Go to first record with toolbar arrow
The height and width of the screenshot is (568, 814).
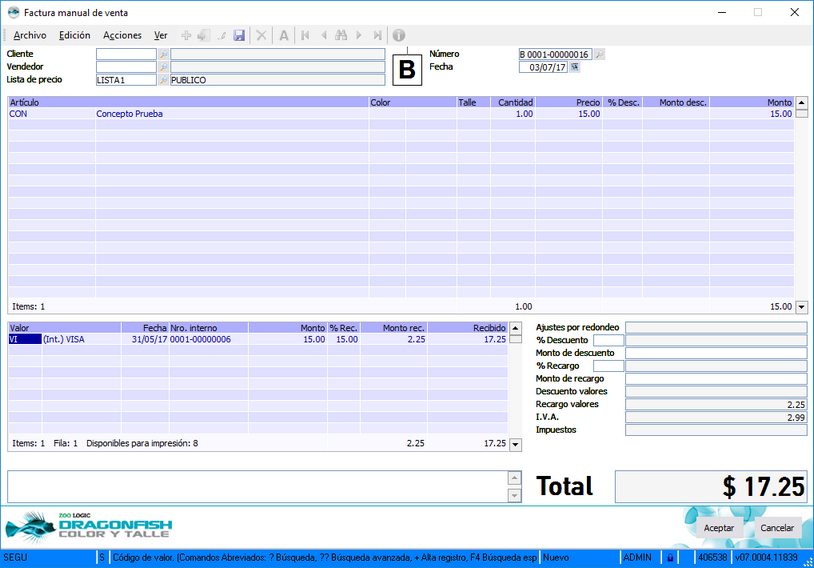tap(305, 35)
